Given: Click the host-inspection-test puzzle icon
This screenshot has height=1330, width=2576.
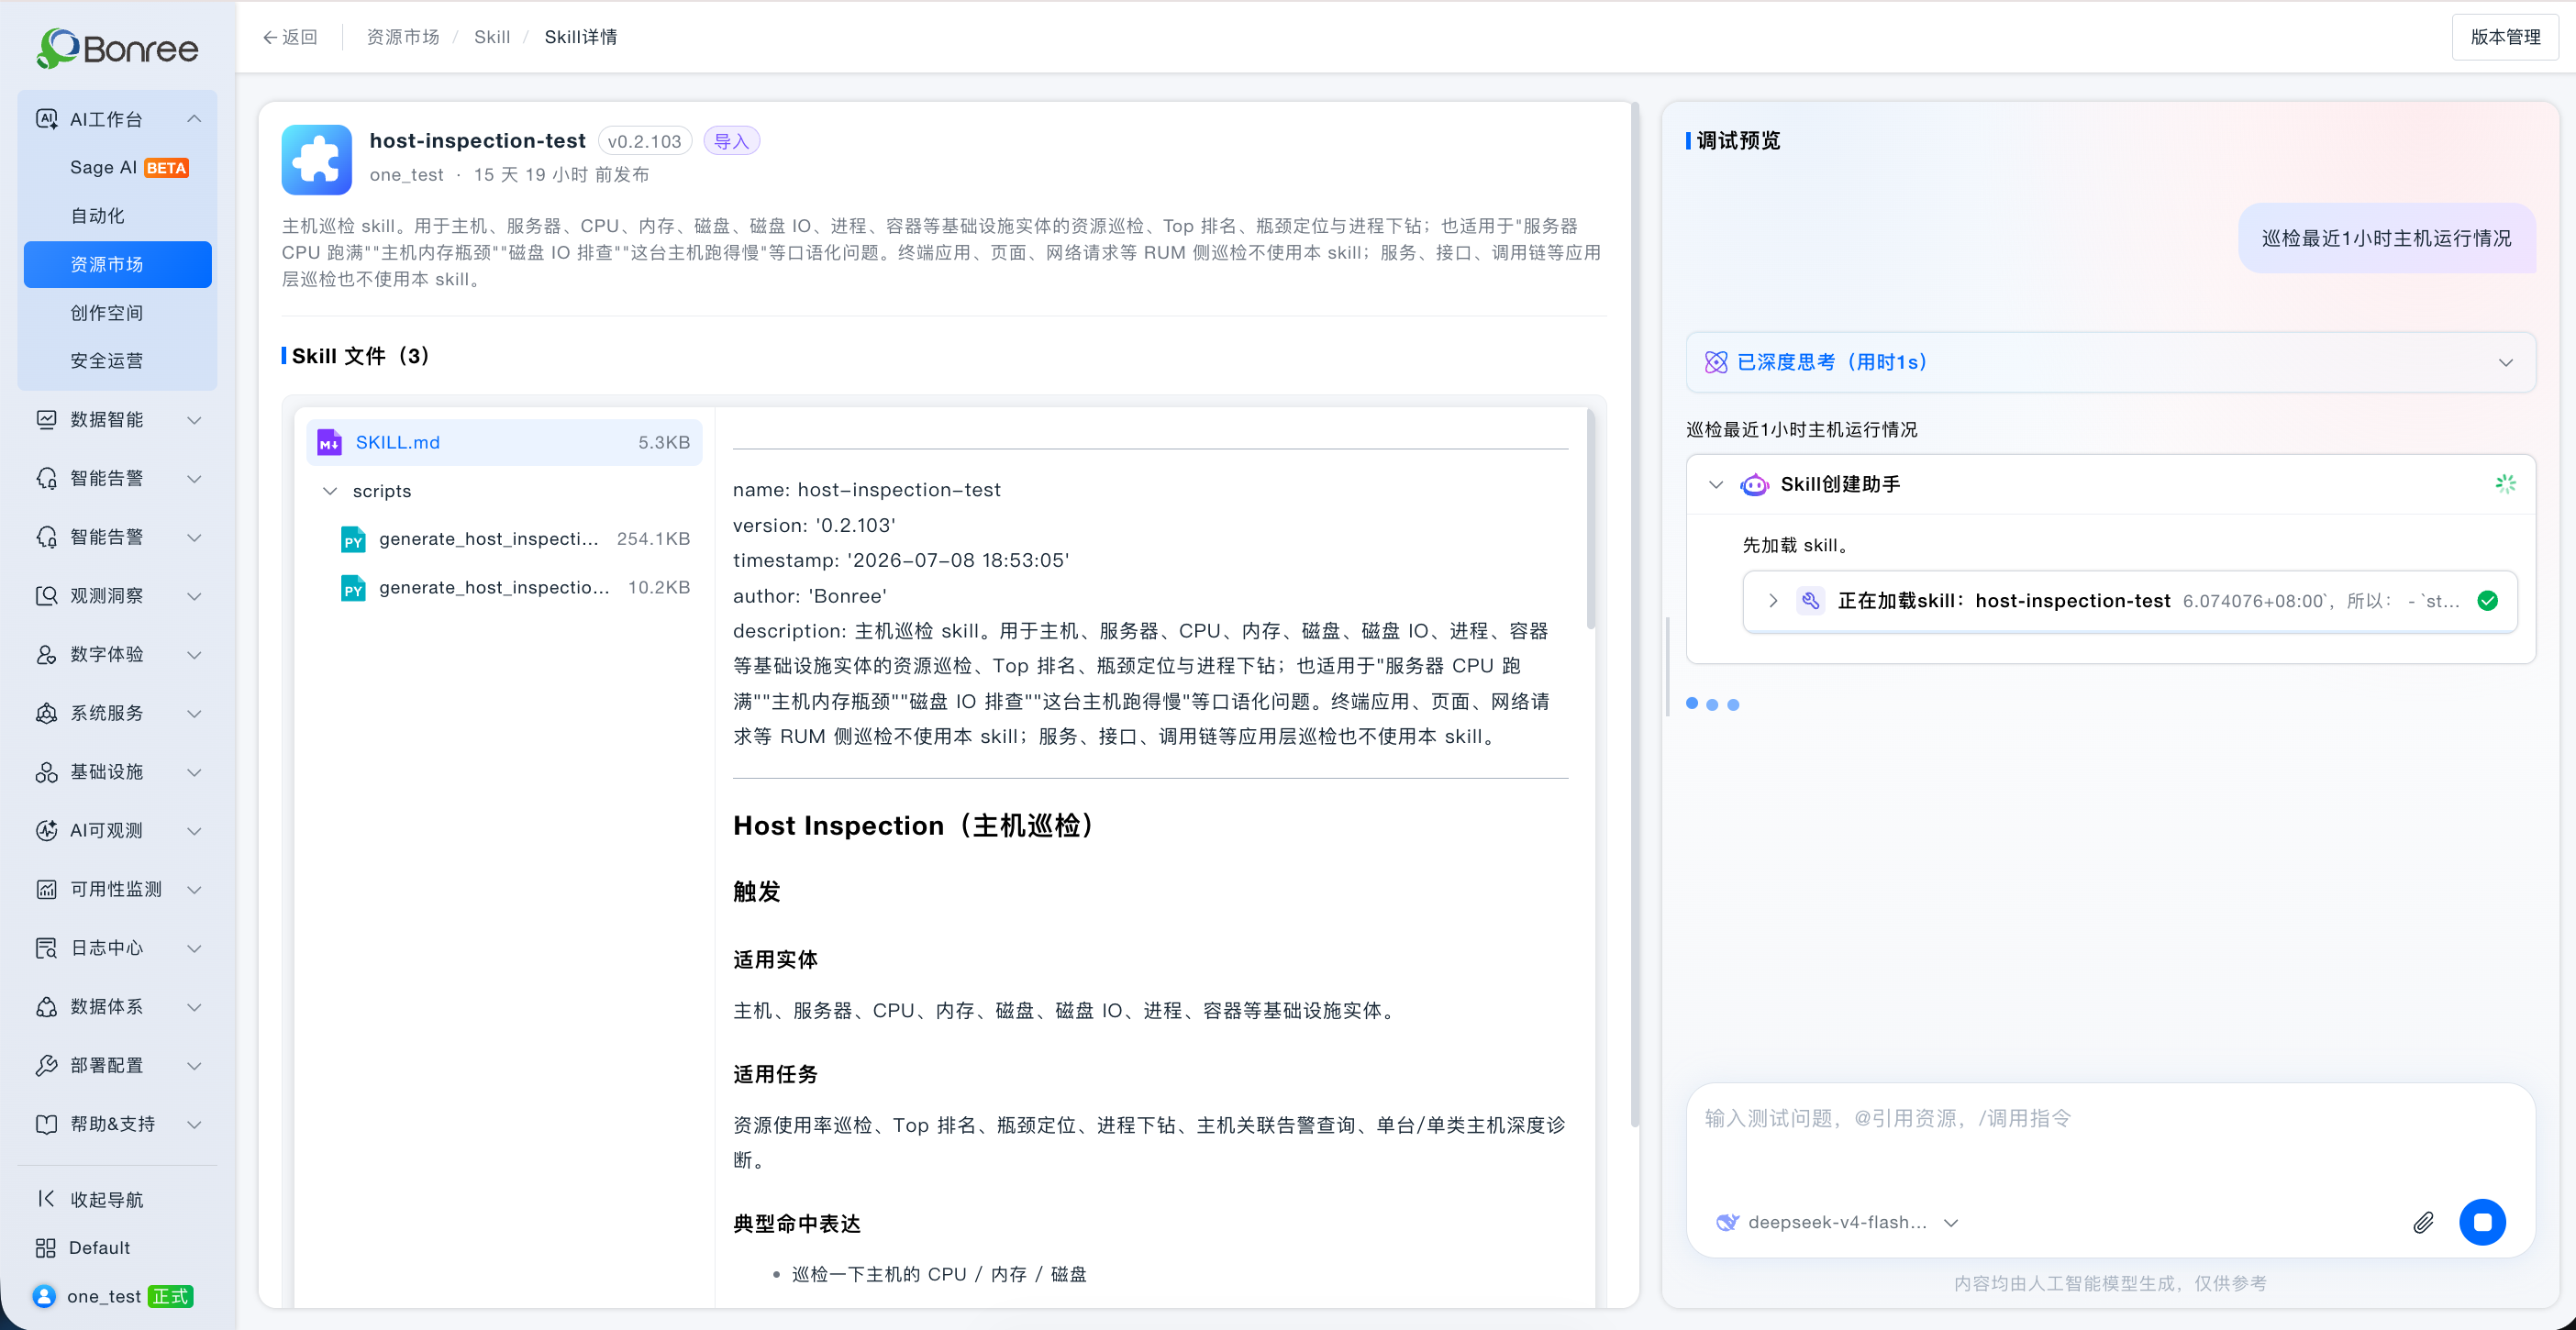Looking at the screenshot, I should tap(317, 159).
